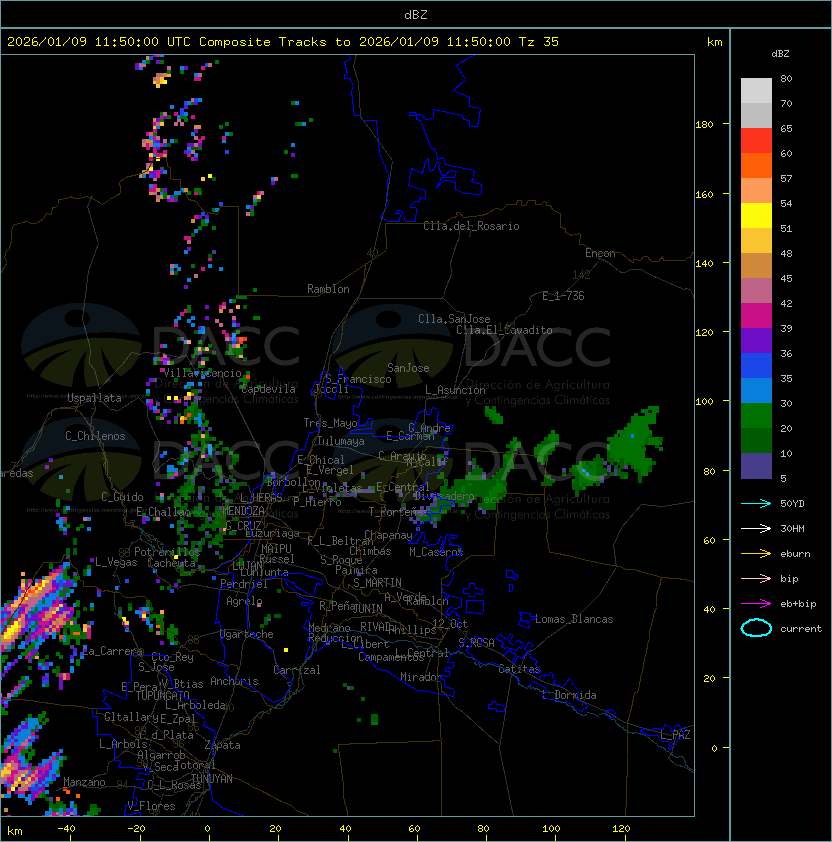This screenshot has width=832, height=842.
Task: Click the eburn yellow arrow legend icon
Action: click(x=756, y=554)
